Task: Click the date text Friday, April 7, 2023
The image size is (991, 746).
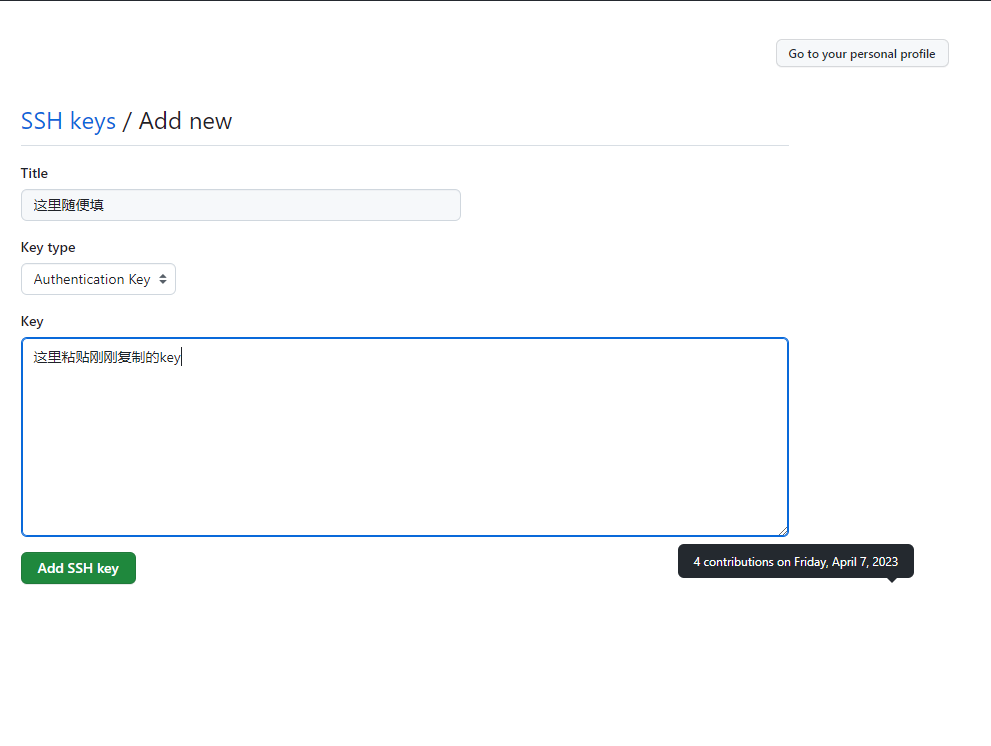Action: [846, 562]
